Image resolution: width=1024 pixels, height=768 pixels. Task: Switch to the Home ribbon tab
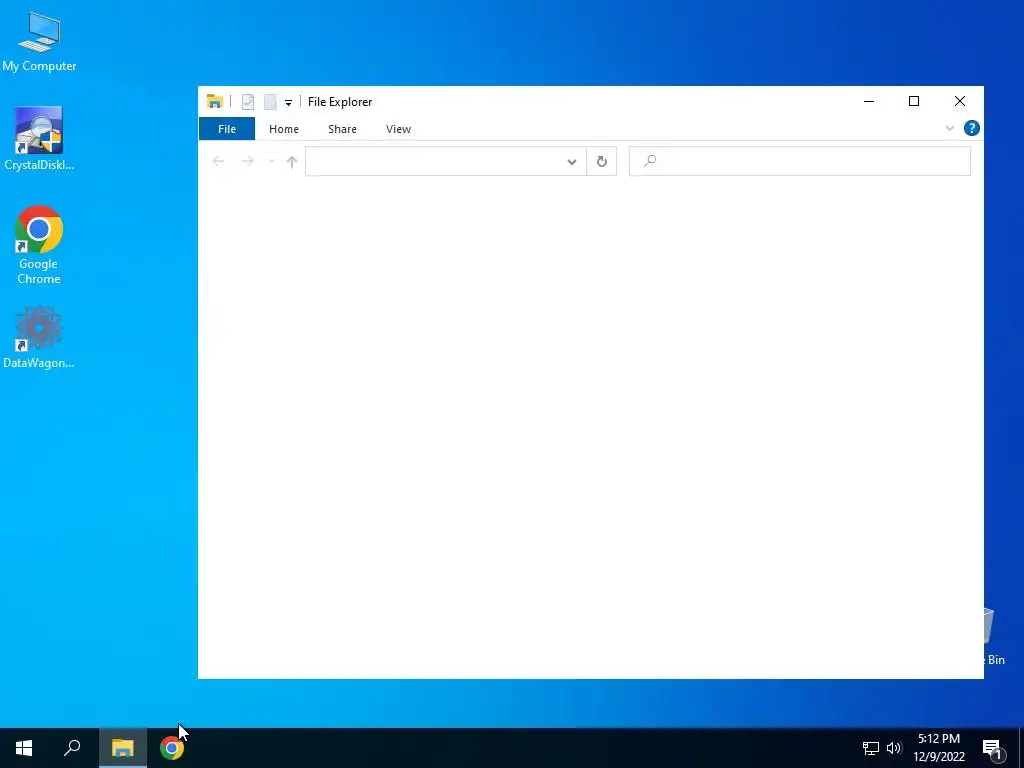click(x=283, y=129)
